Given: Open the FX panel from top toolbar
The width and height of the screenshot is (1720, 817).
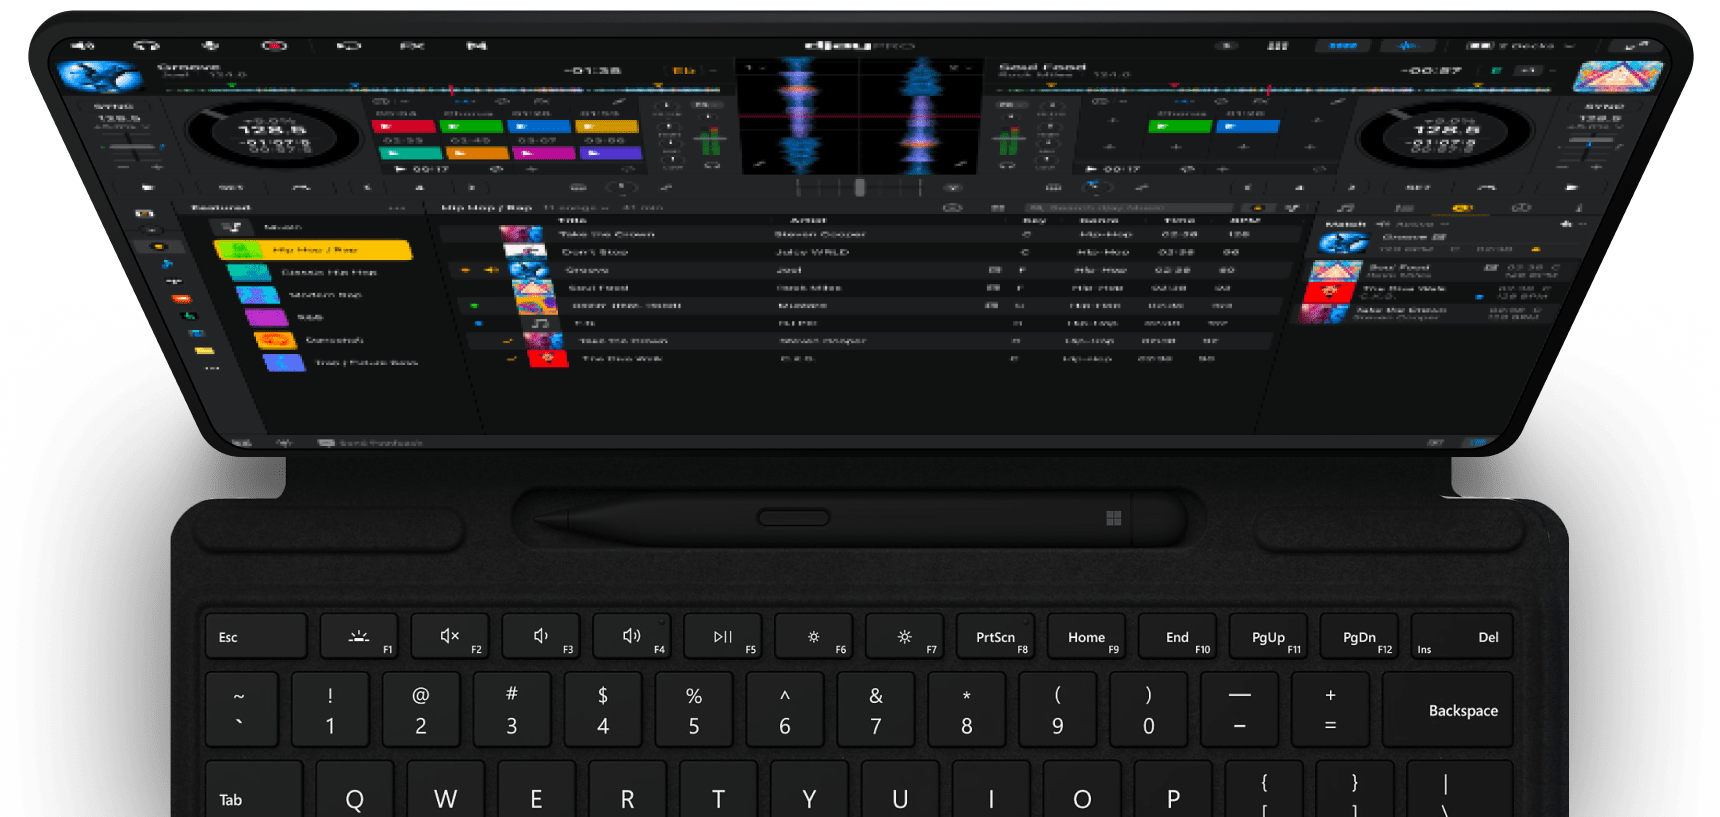Looking at the screenshot, I should (411, 46).
